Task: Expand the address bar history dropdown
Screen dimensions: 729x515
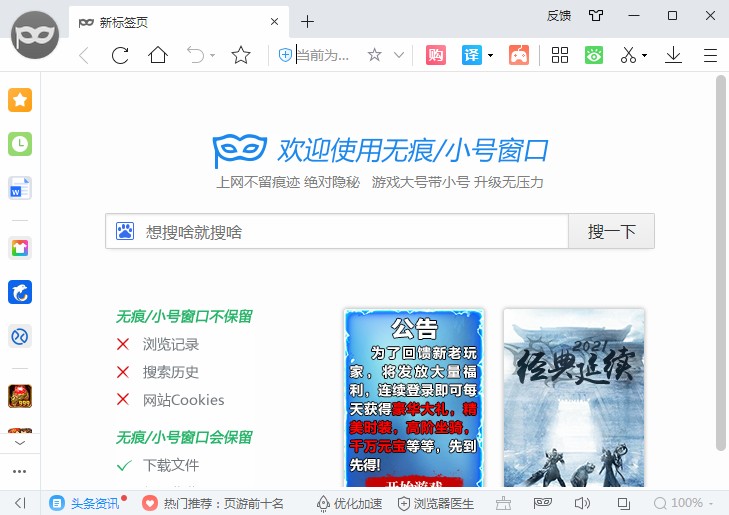Action: point(398,55)
